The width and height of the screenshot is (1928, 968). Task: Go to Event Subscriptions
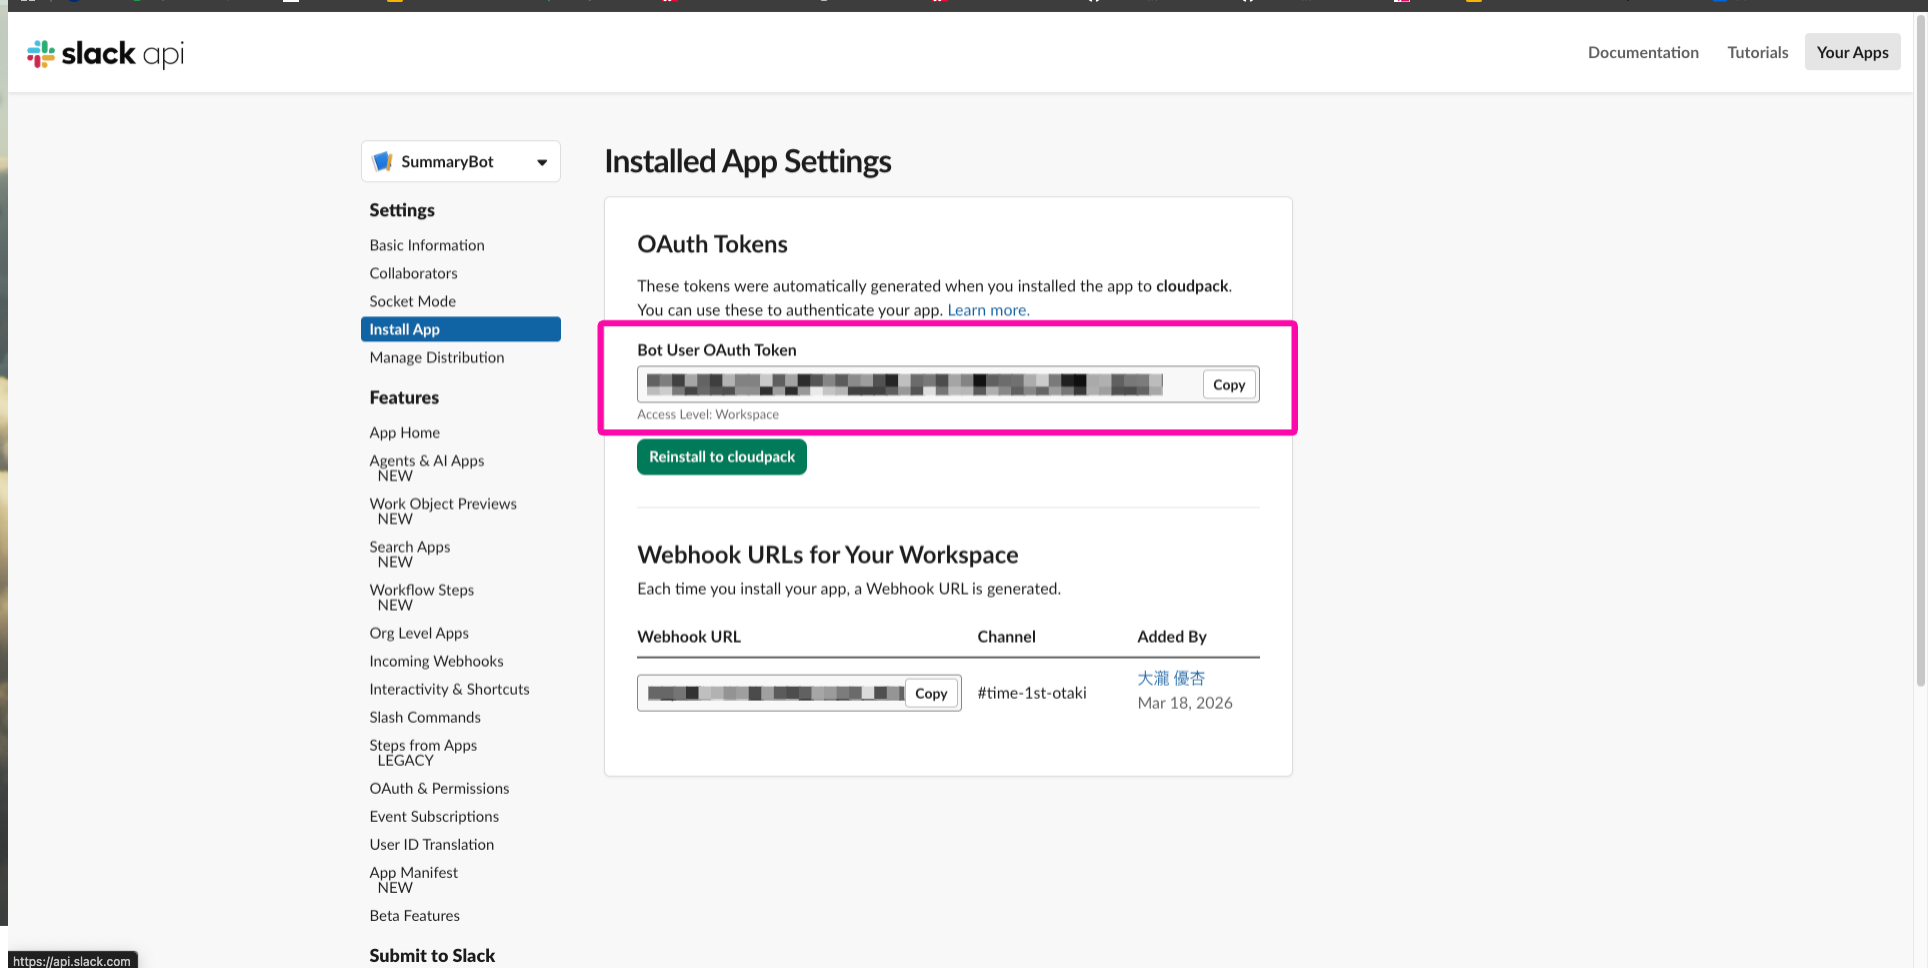(434, 816)
